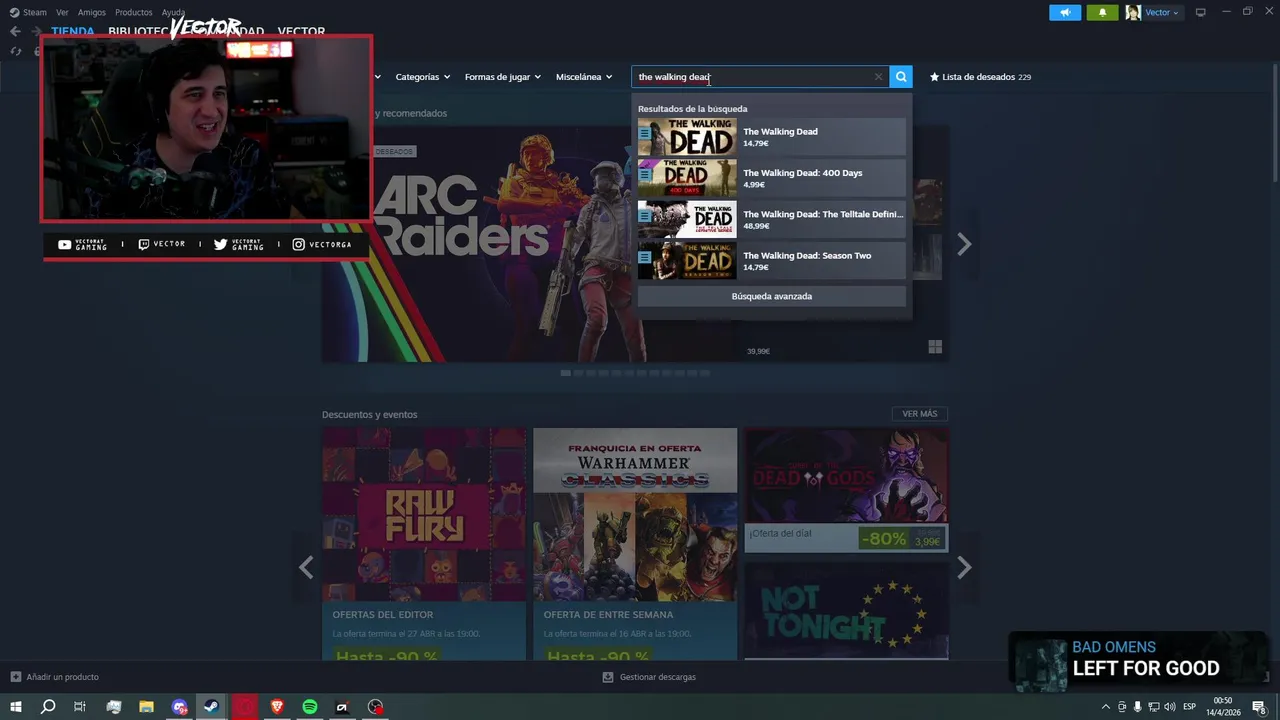
Task: Open Brave browser from taskbar
Action: tap(277, 707)
